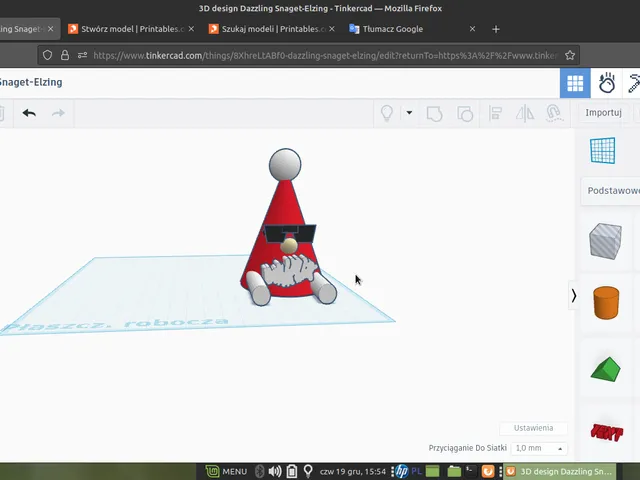Select the beige nose sphere
The width and height of the screenshot is (640, 480).
pyautogui.click(x=289, y=246)
